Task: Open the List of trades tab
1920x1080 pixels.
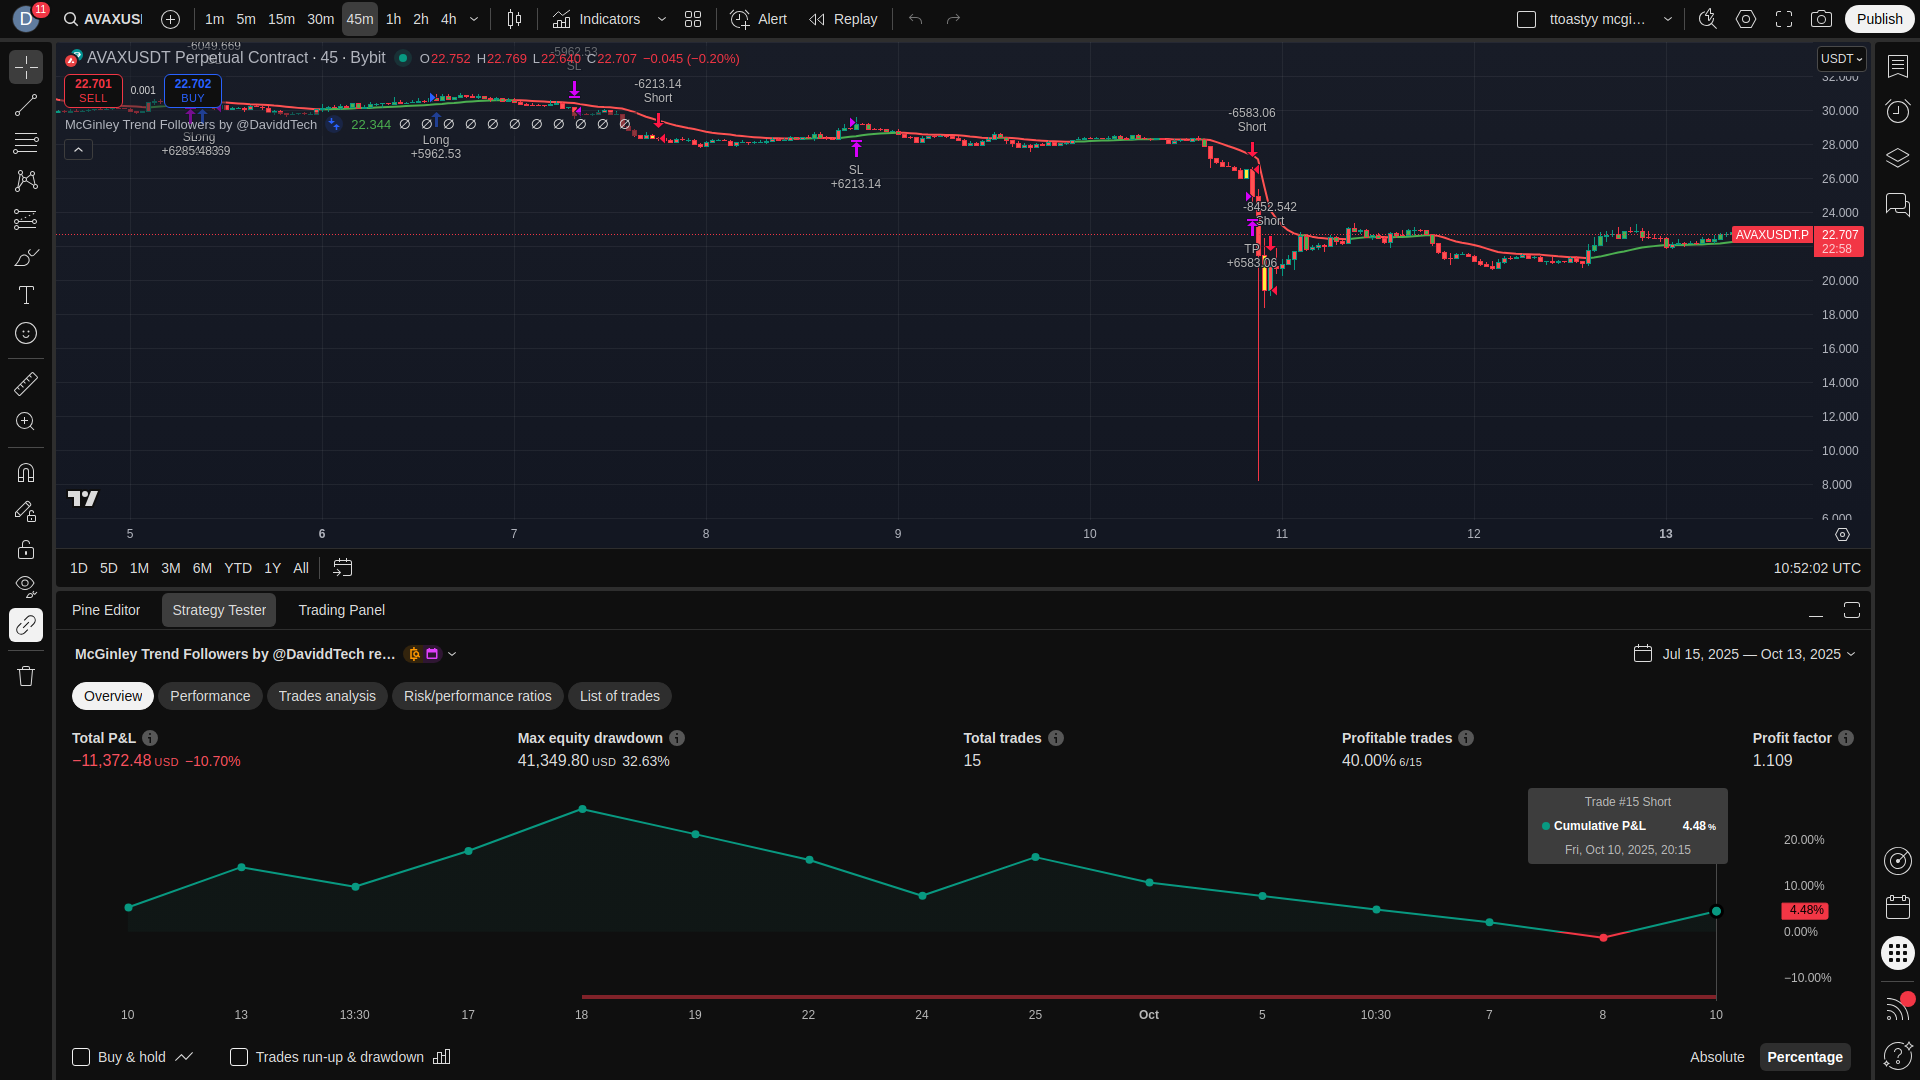Action: pos(619,696)
